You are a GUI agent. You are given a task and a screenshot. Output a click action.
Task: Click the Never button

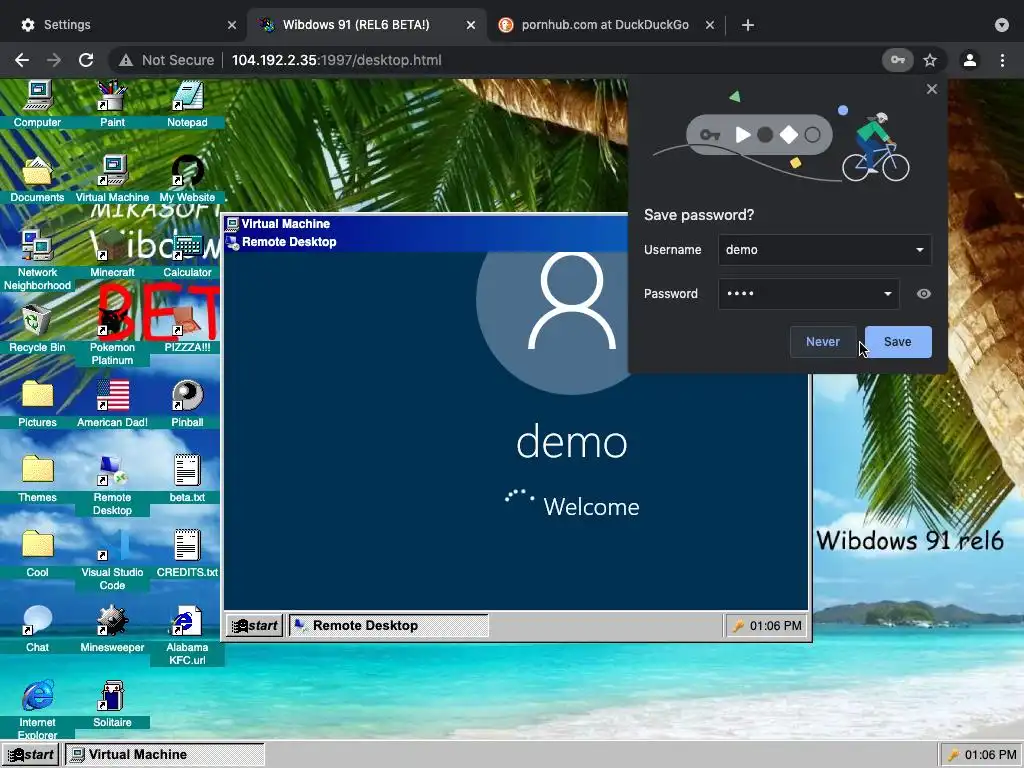[x=823, y=342]
